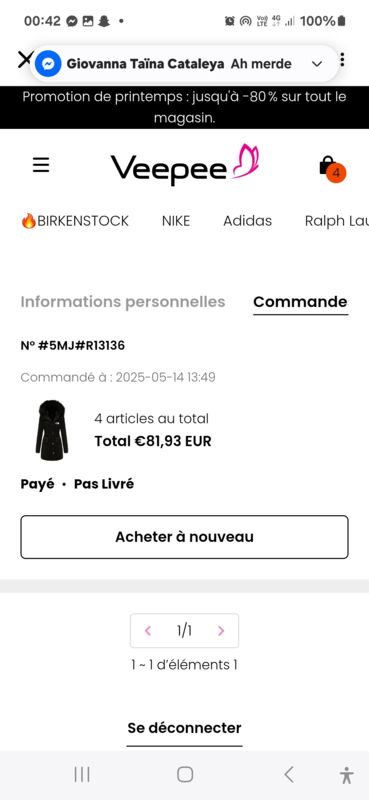Expand the Messenger notification chevron
369x800 pixels.
tap(317, 64)
